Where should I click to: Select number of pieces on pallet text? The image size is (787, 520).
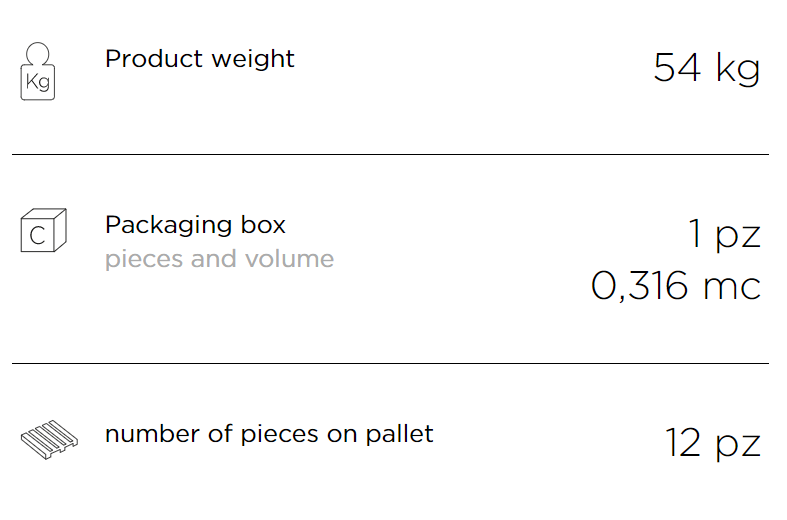pyautogui.click(x=269, y=434)
